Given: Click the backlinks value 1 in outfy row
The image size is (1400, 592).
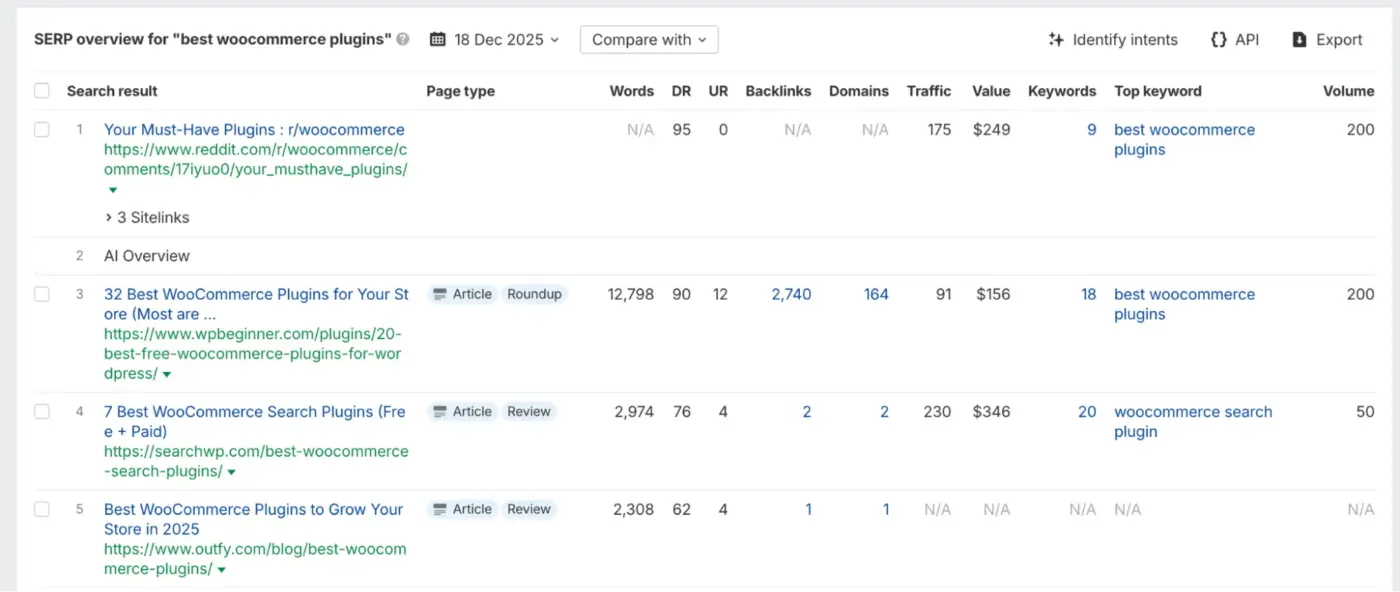Looking at the screenshot, I should [808, 509].
